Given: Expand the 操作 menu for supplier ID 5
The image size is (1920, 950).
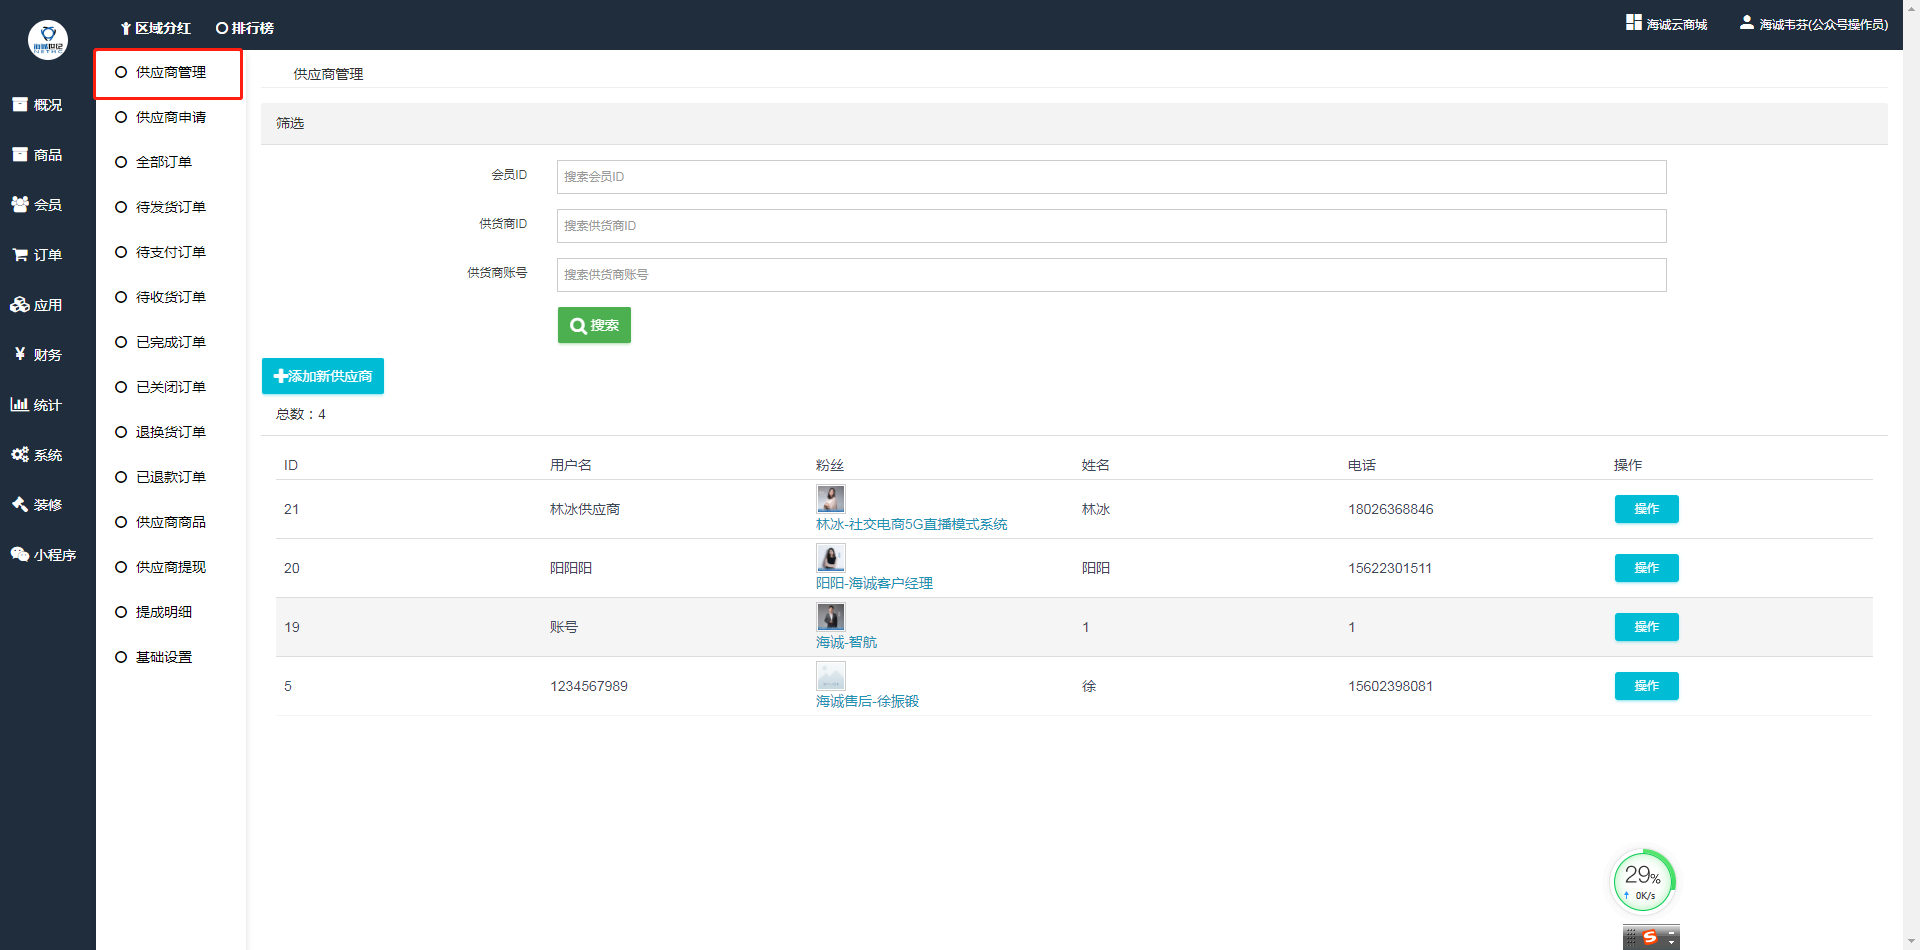Looking at the screenshot, I should pos(1646,686).
